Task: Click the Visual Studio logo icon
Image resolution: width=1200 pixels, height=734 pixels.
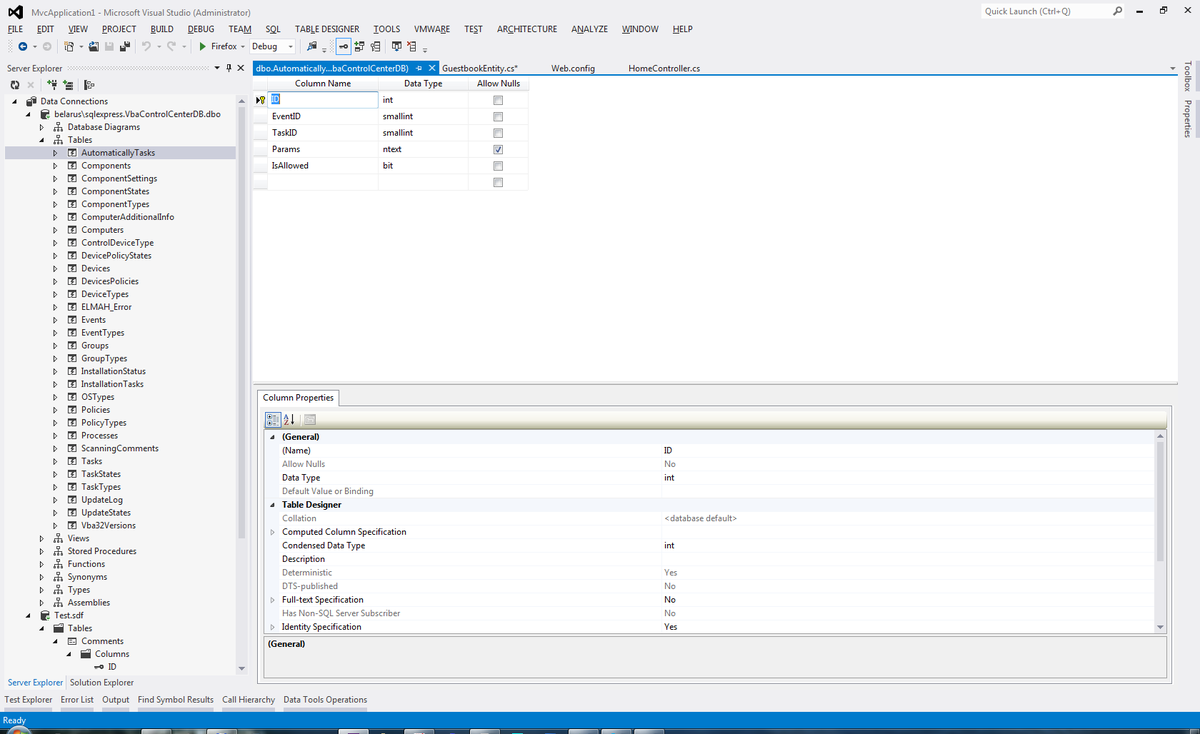Action: click(x=15, y=12)
